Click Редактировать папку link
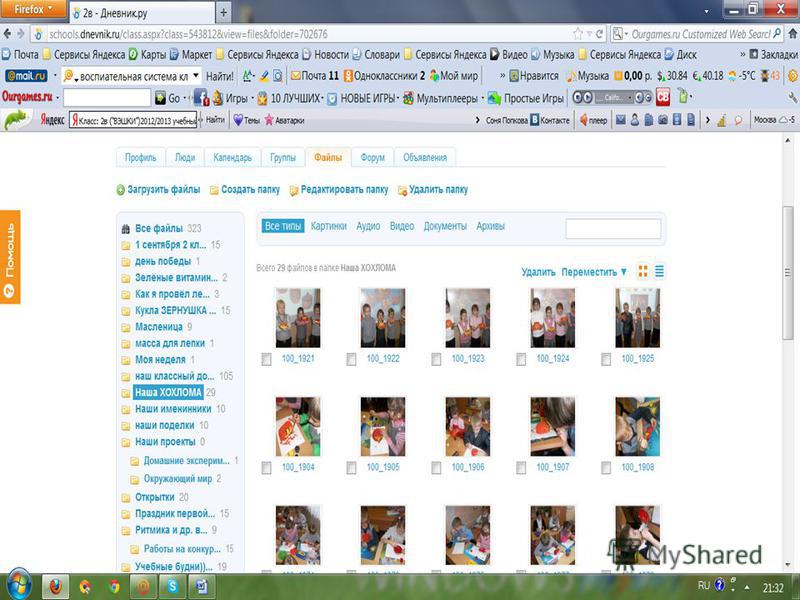Viewport: 800px width, 600px height. [344, 190]
